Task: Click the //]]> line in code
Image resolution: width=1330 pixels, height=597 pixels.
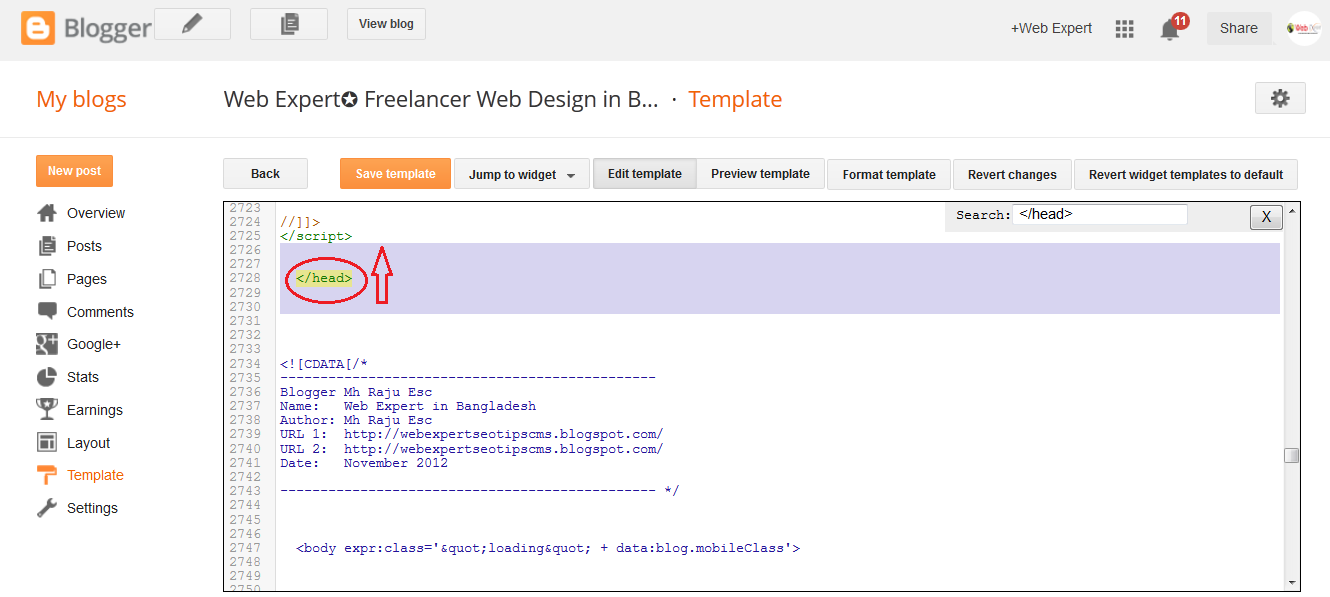Action: pos(300,222)
